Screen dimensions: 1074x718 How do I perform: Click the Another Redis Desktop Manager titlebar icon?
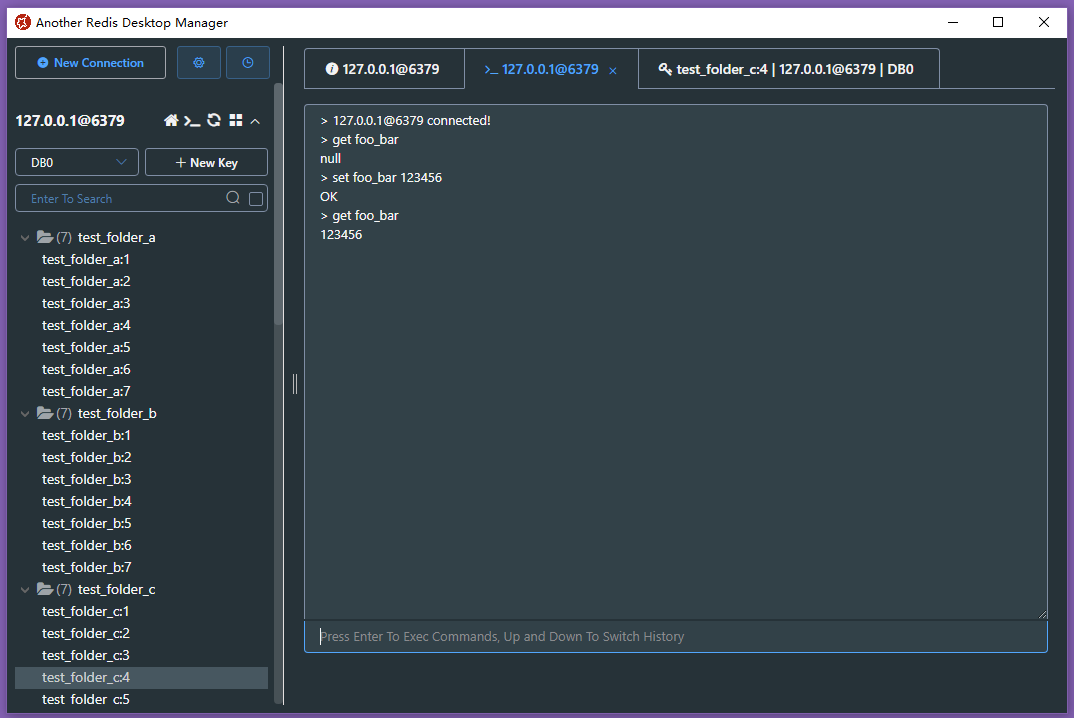pyautogui.click(x=21, y=21)
